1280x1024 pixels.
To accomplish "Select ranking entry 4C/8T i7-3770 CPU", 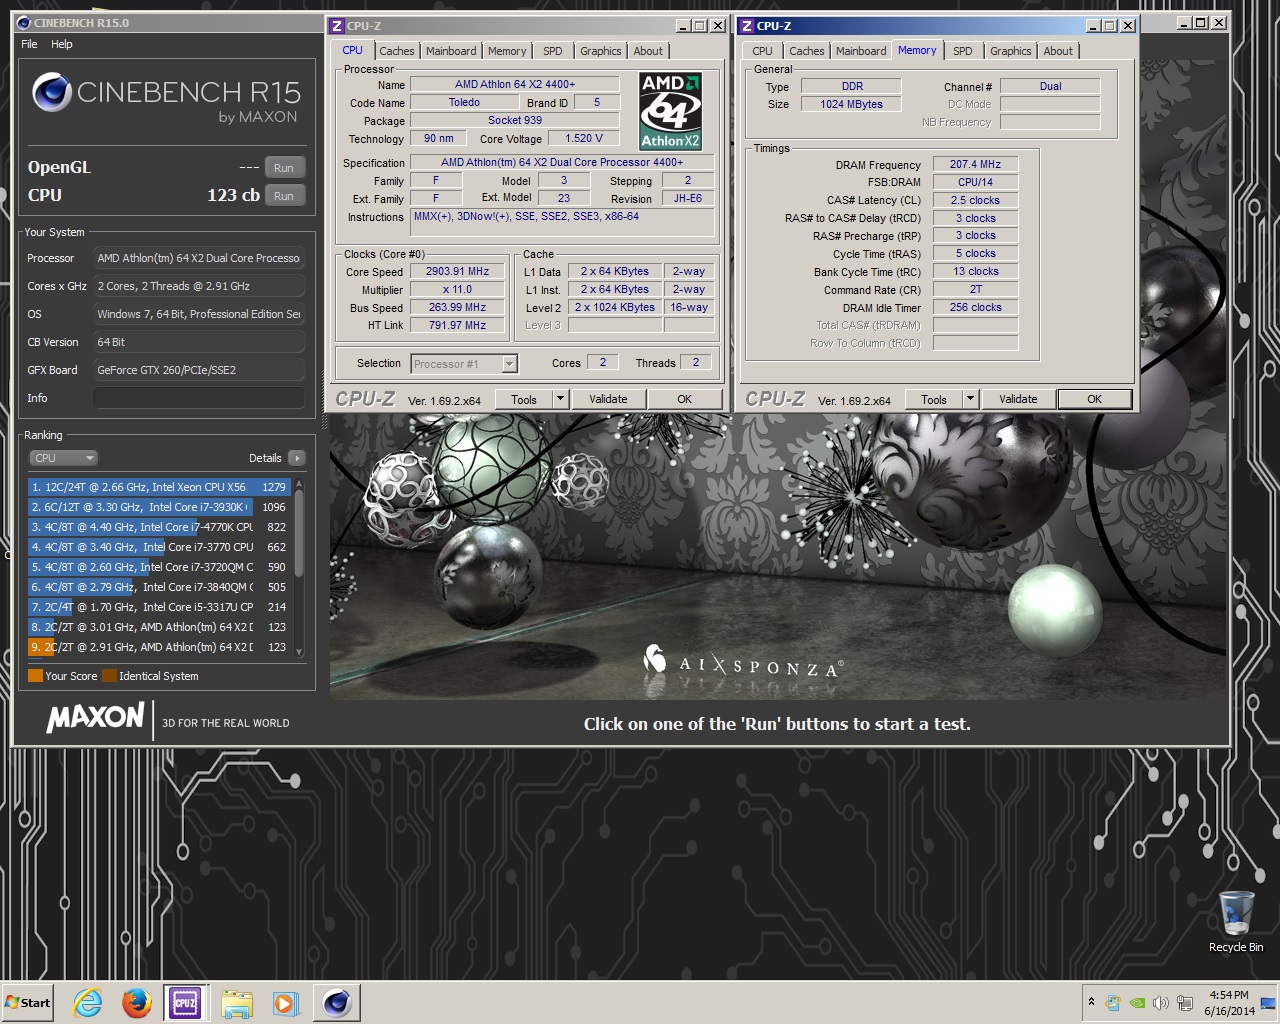I will [159, 547].
